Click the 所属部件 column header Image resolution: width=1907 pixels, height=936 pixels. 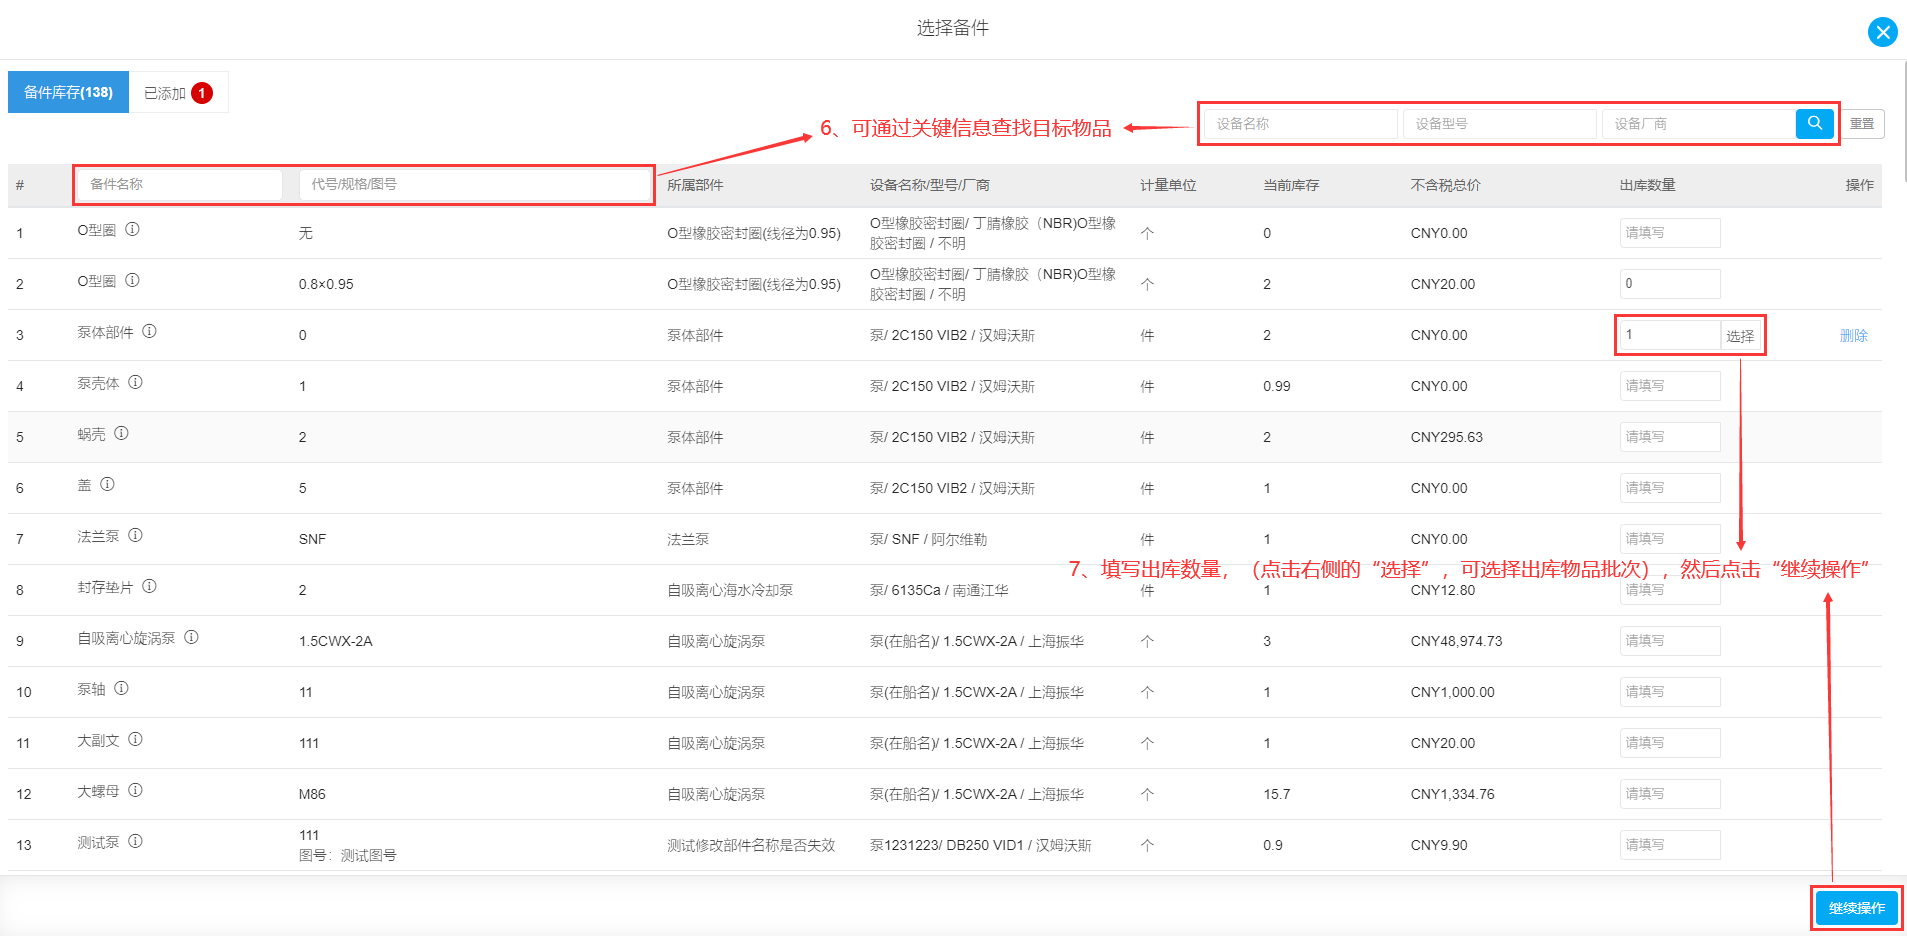(695, 185)
